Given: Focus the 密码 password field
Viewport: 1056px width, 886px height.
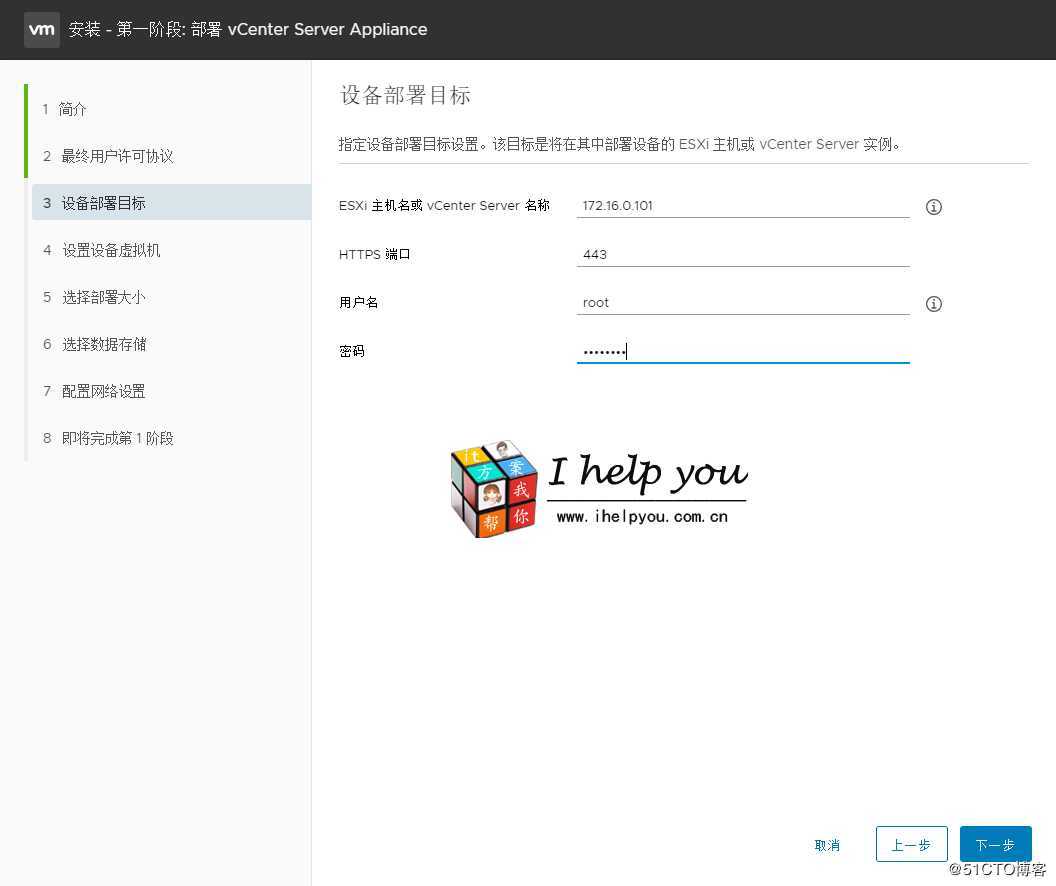Looking at the screenshot, I should tap(743, 351).
